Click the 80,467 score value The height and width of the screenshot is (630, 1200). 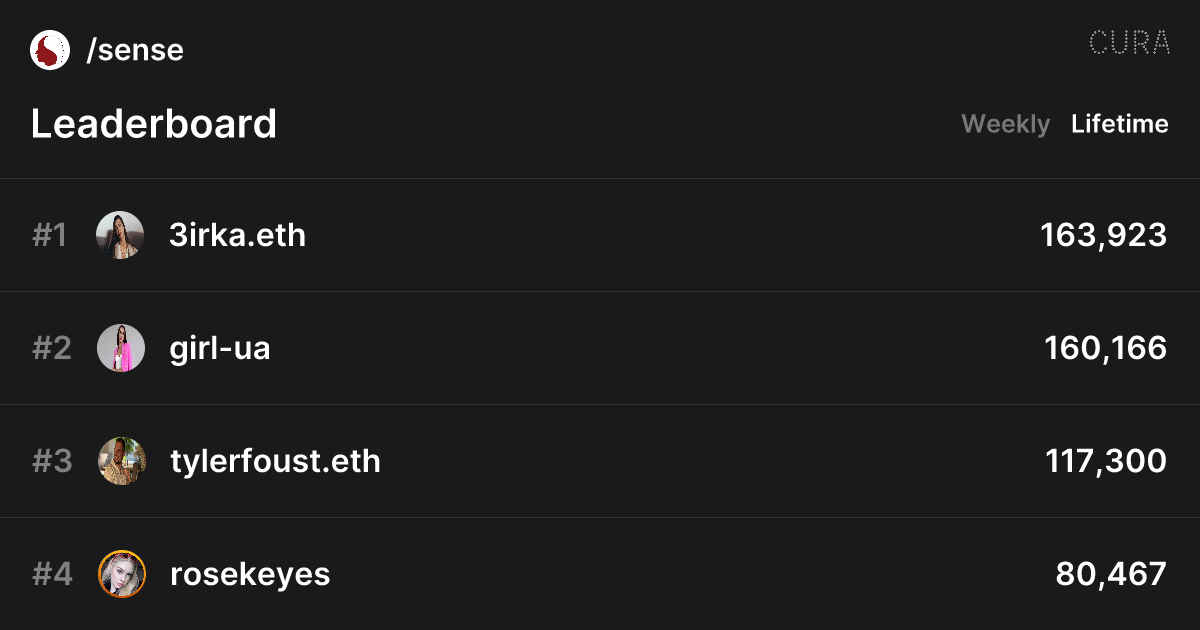pos(1111,574)
